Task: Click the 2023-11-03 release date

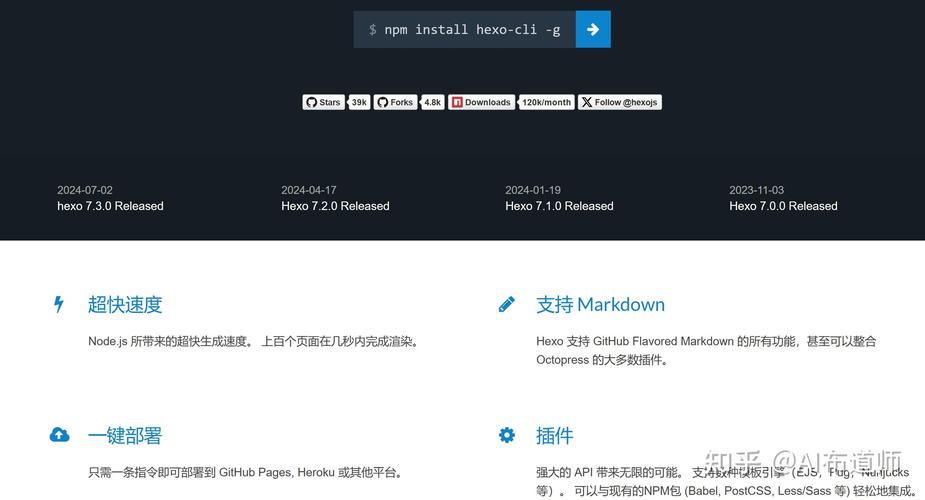Action: (756, 190)
